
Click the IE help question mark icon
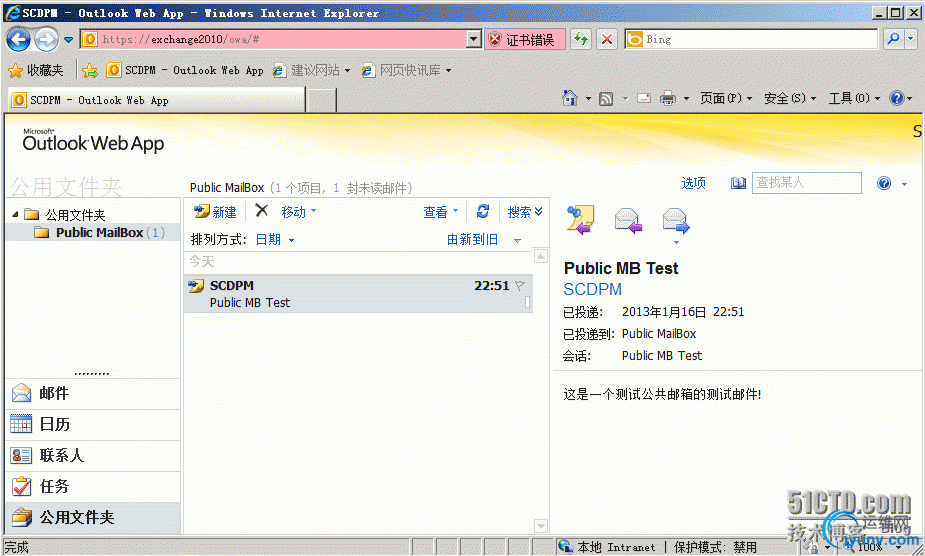coord(897,98)
